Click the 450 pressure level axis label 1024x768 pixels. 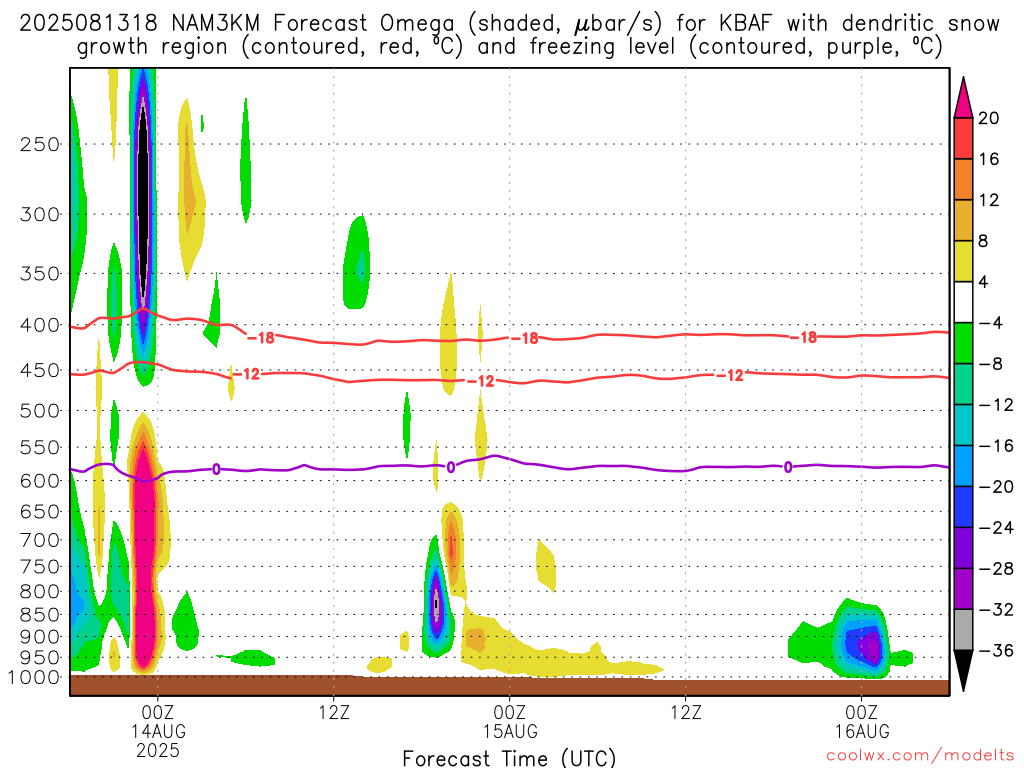click(40, 370)
